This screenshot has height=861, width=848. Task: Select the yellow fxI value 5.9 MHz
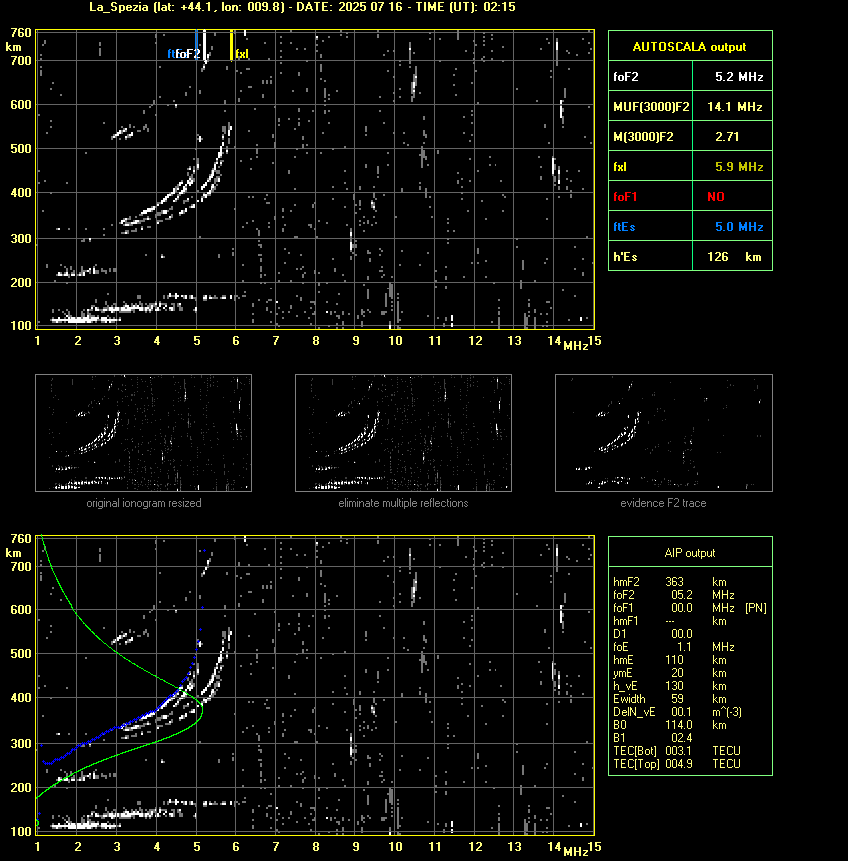point(739,166)
